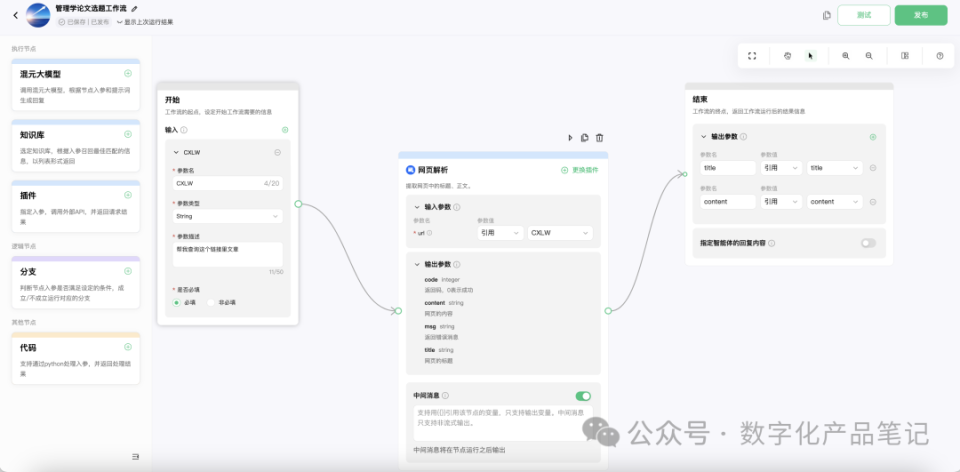Click the 参数名 field containing CXLW
The height and width of the screenshot is (472, 960).
[228, 182]
